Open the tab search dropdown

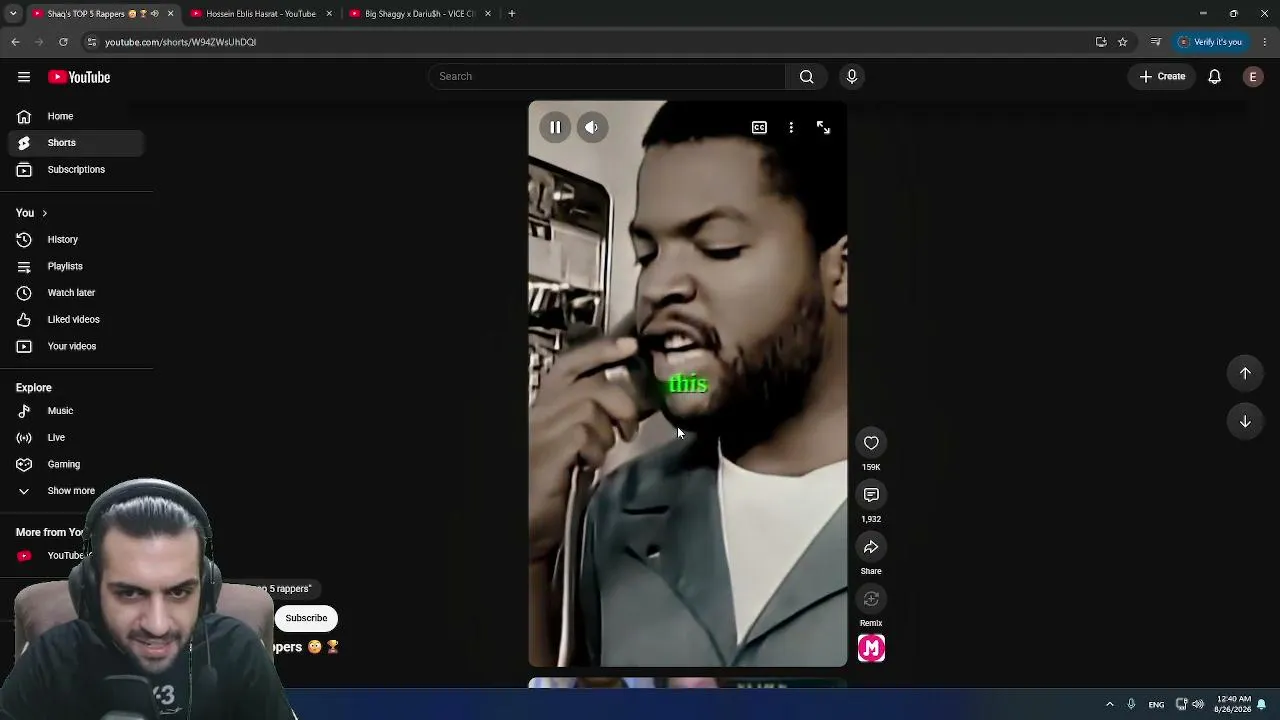[13, 14]
